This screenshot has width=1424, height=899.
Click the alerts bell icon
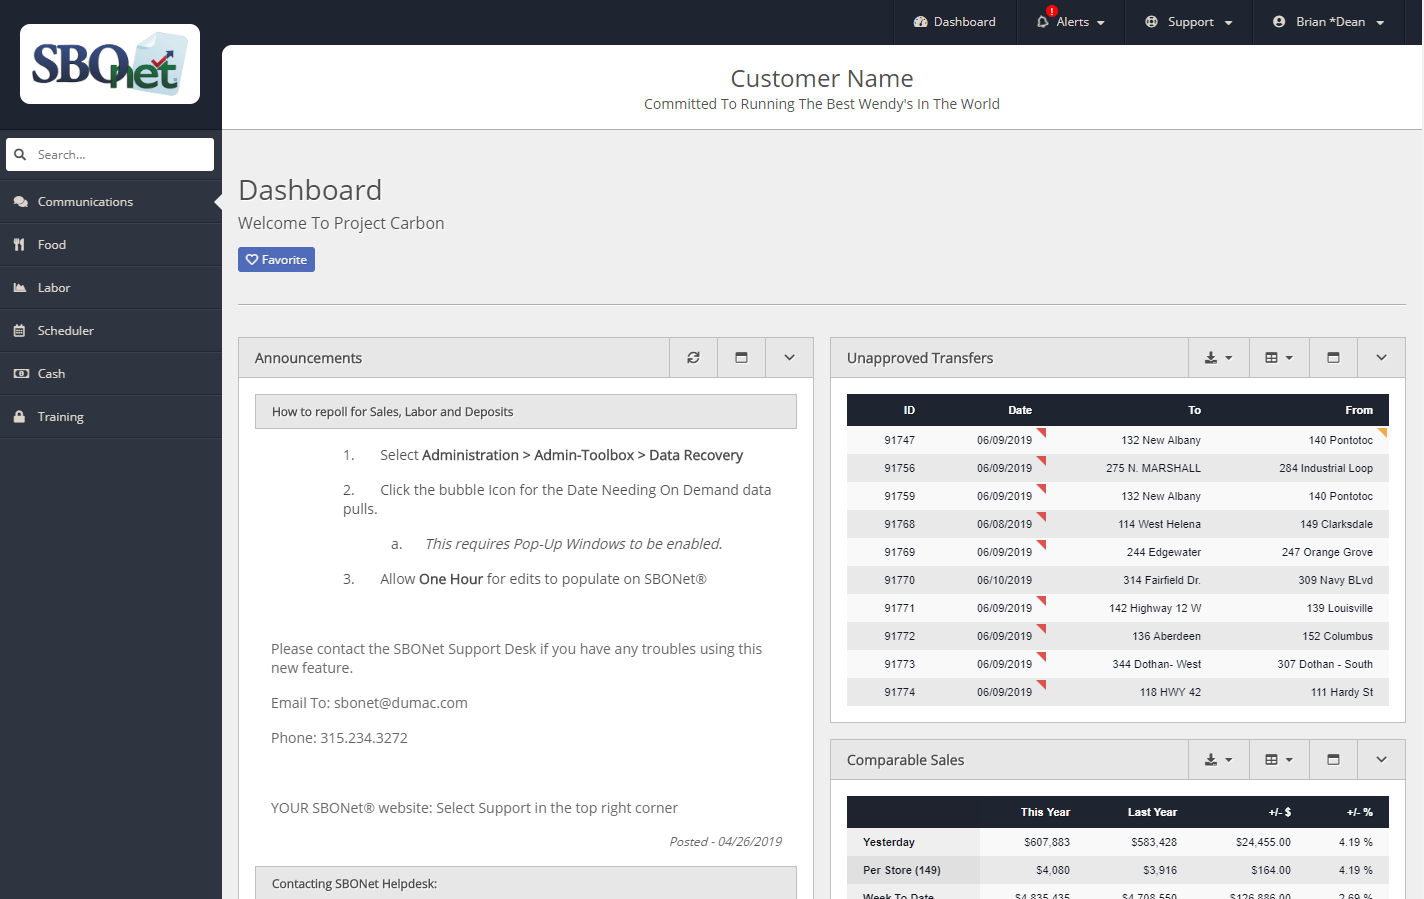coord(1043,21)
